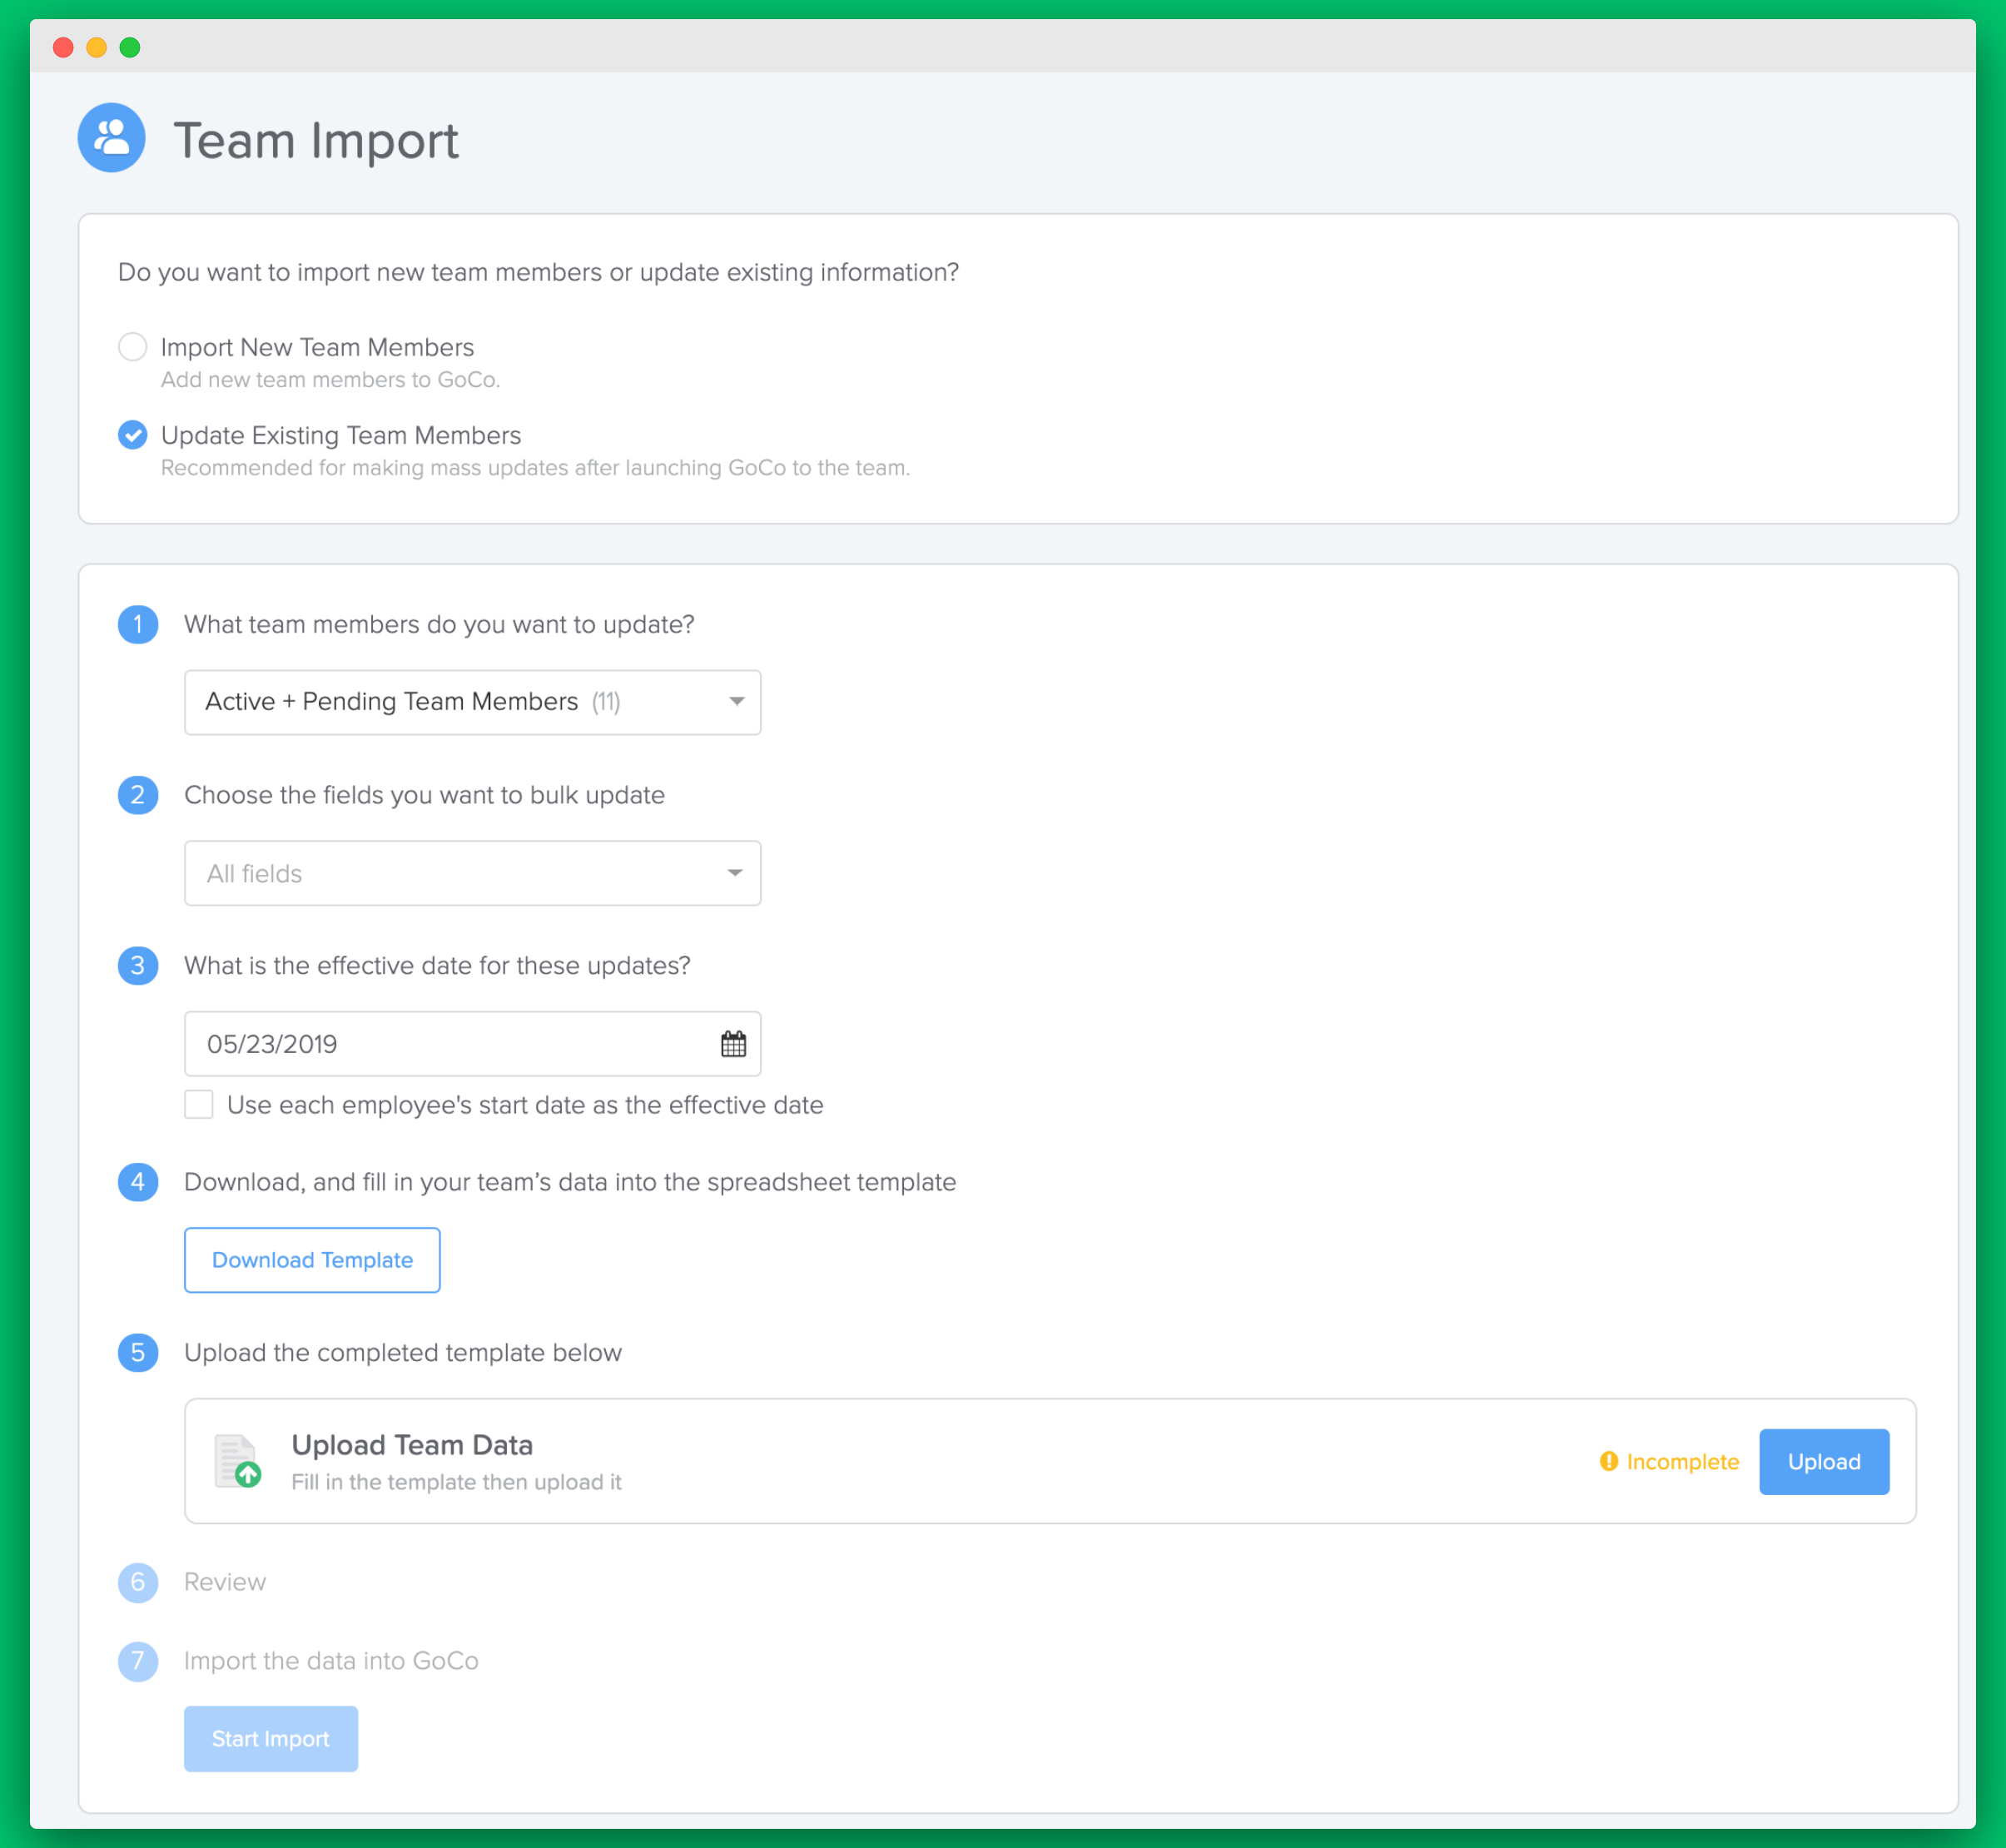Close the window with red button
Image resolution: width=2006 pixels, height=1848 pixels.
tap(63, 47)
